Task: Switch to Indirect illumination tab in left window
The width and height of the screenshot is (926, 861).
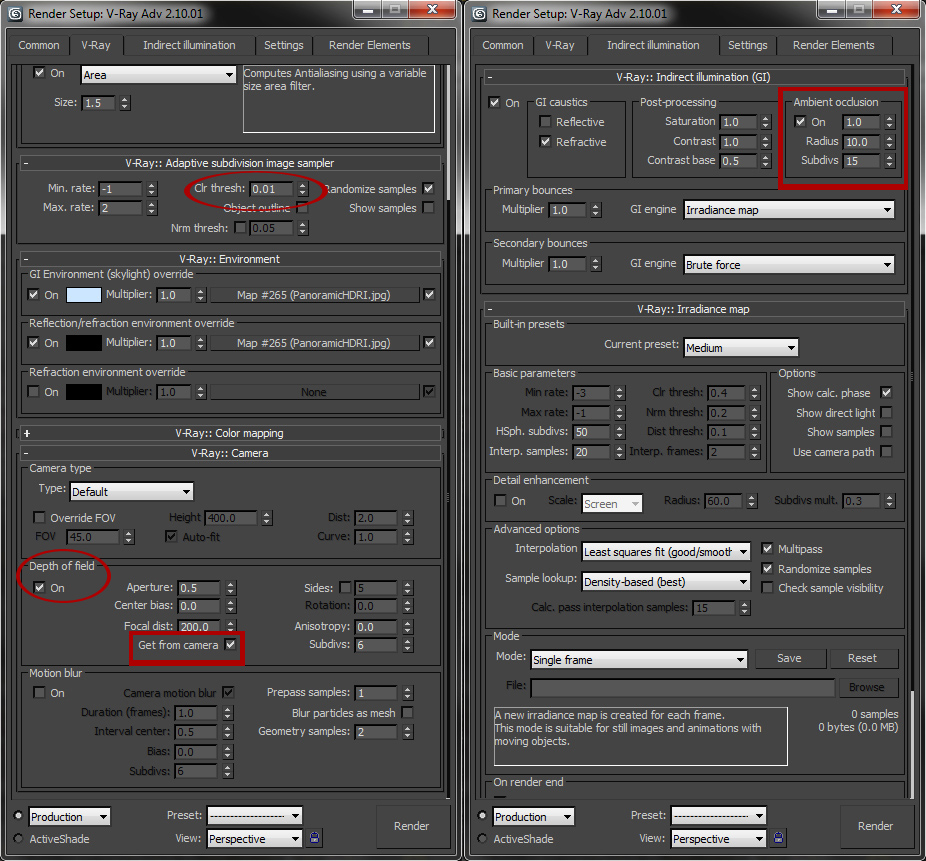Action: point(189,45)
